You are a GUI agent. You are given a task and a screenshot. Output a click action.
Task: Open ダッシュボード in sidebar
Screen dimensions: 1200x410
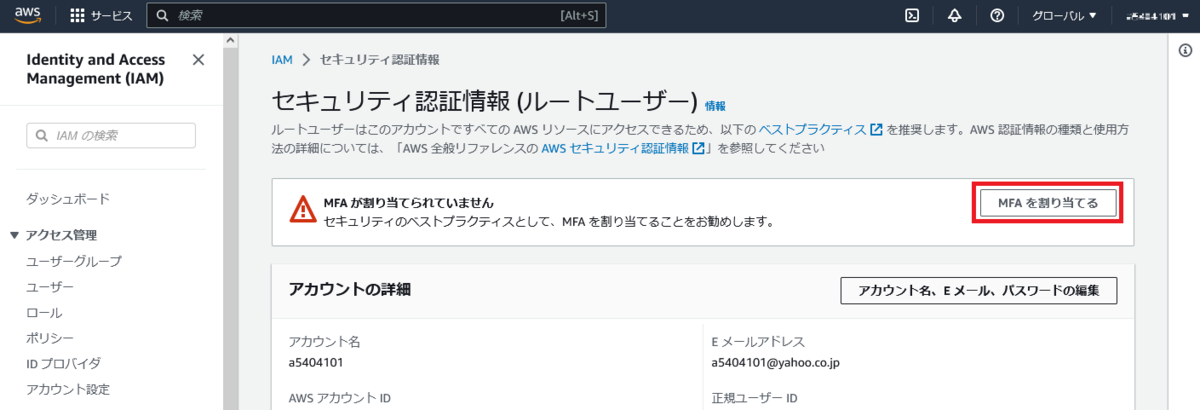(x=68, y=199)
